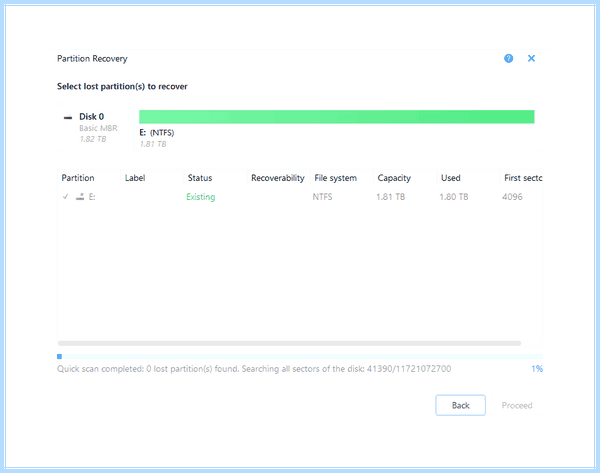Select the Existing status cell
The width and height of the screenshot is (600, 473).
pyautogui.click(x=201, y=197)
